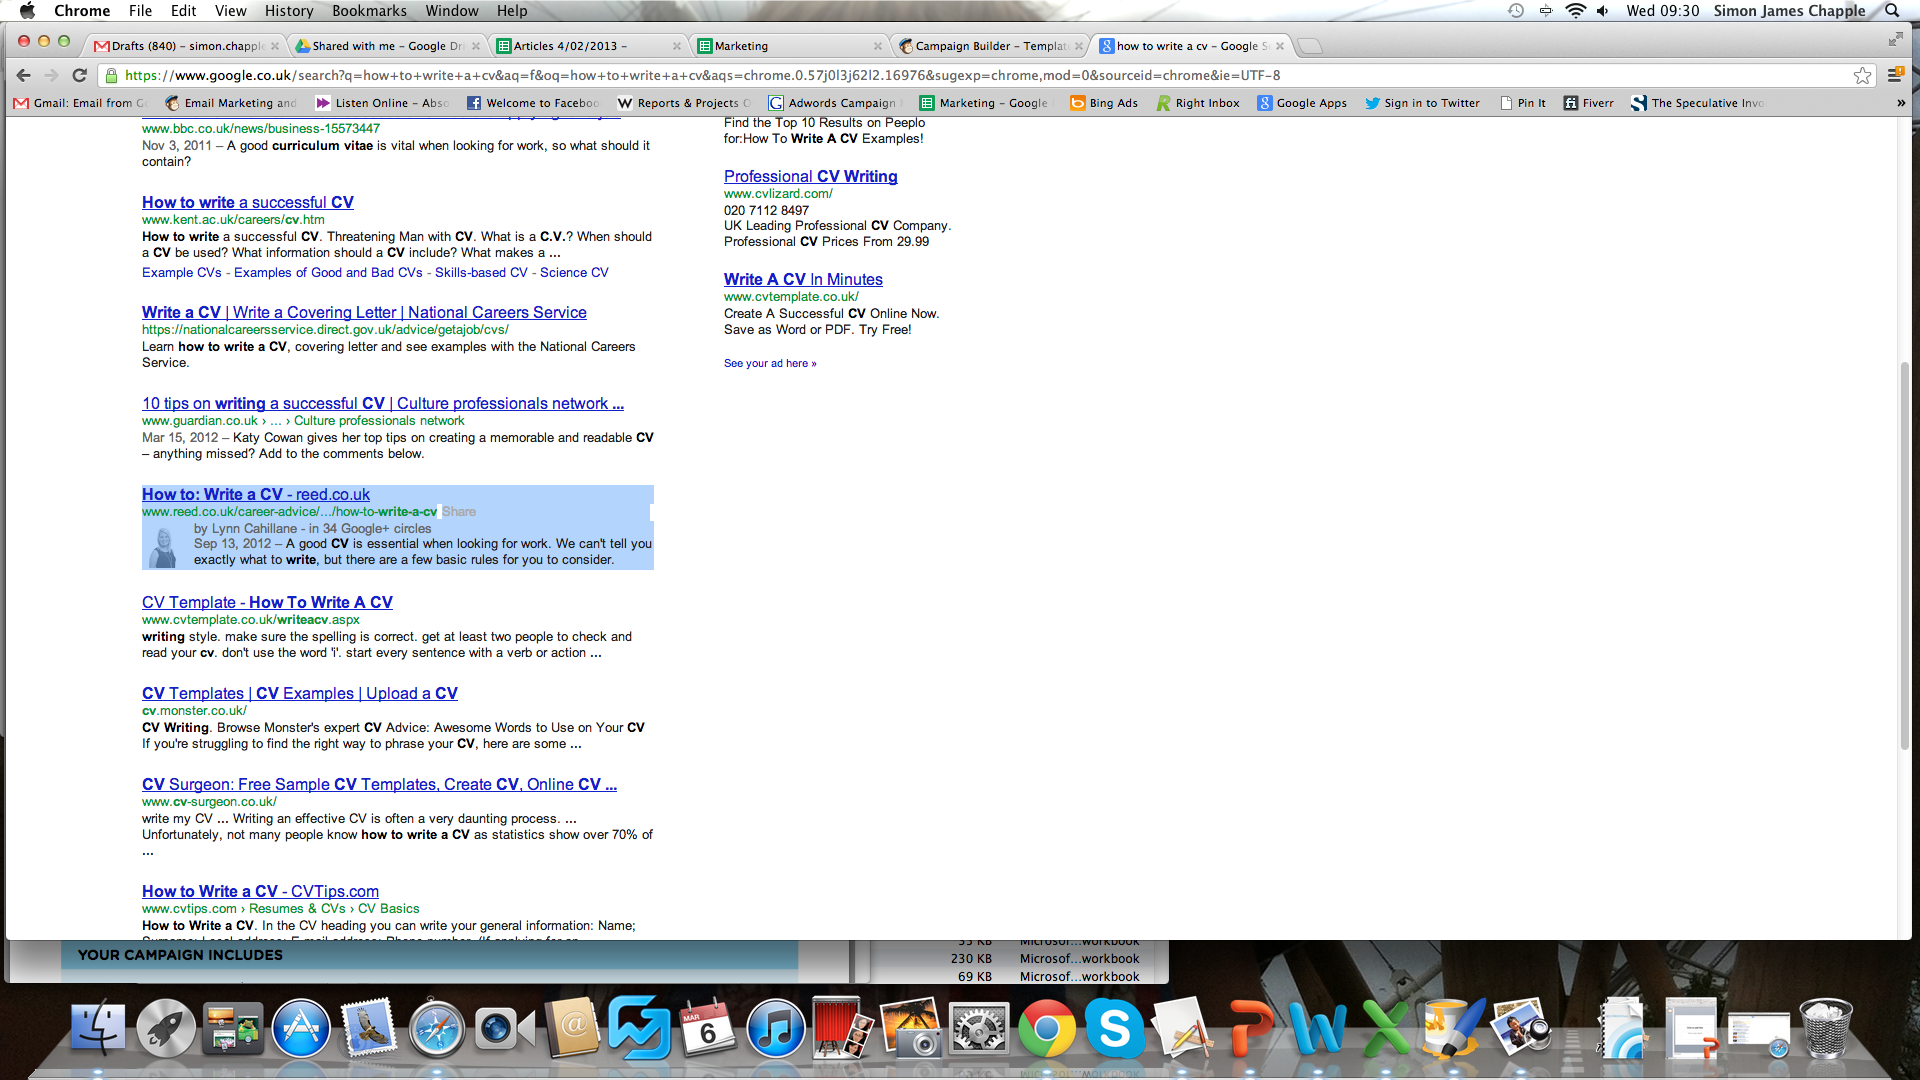The height and width of the screenshot is (1080, 1920).
Task: Open 'Examples of Good and Bad CVs' sitelink
Action: coord(328,272)
